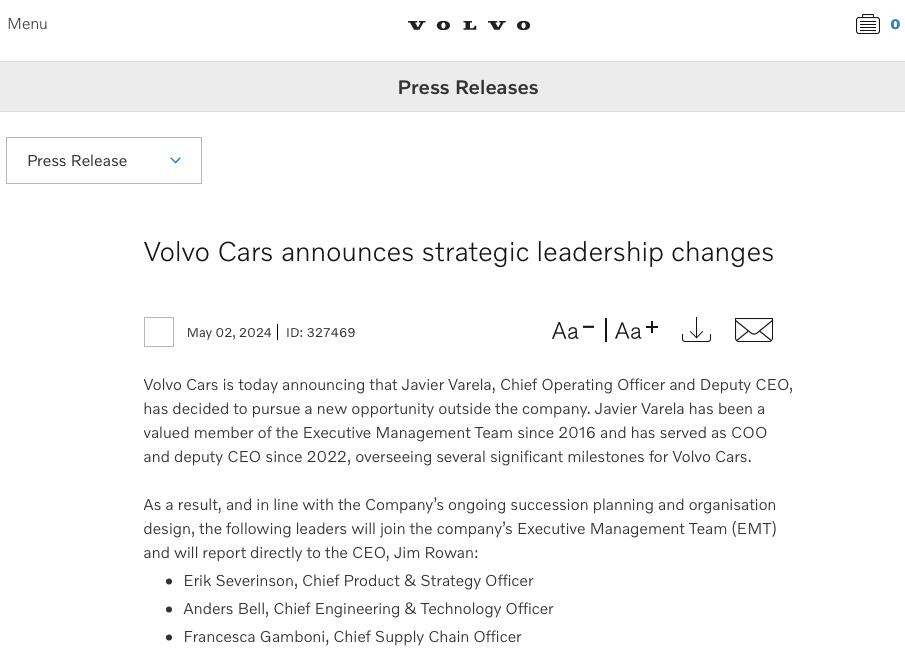This screenshot has width=905, height=658.
Task: Click the release date May 02, 2024
Action: (229, 332)
